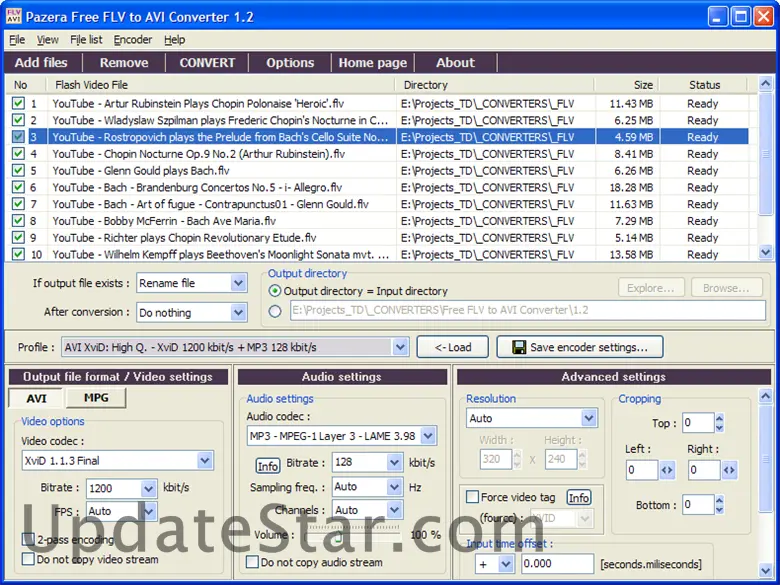Open the Sampling freq. dropdown
This screenshot has height=585, width=780.
tap(394, 487)
